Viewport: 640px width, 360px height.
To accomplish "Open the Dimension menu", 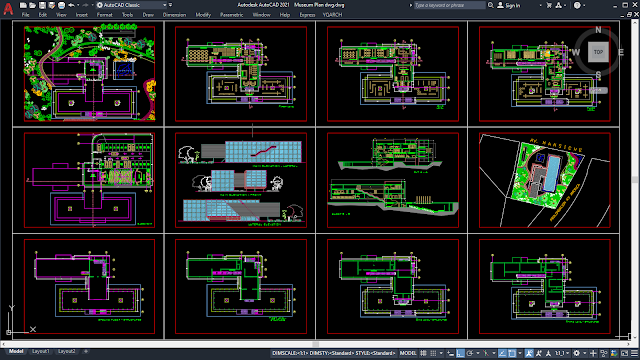I will [174, 15].
